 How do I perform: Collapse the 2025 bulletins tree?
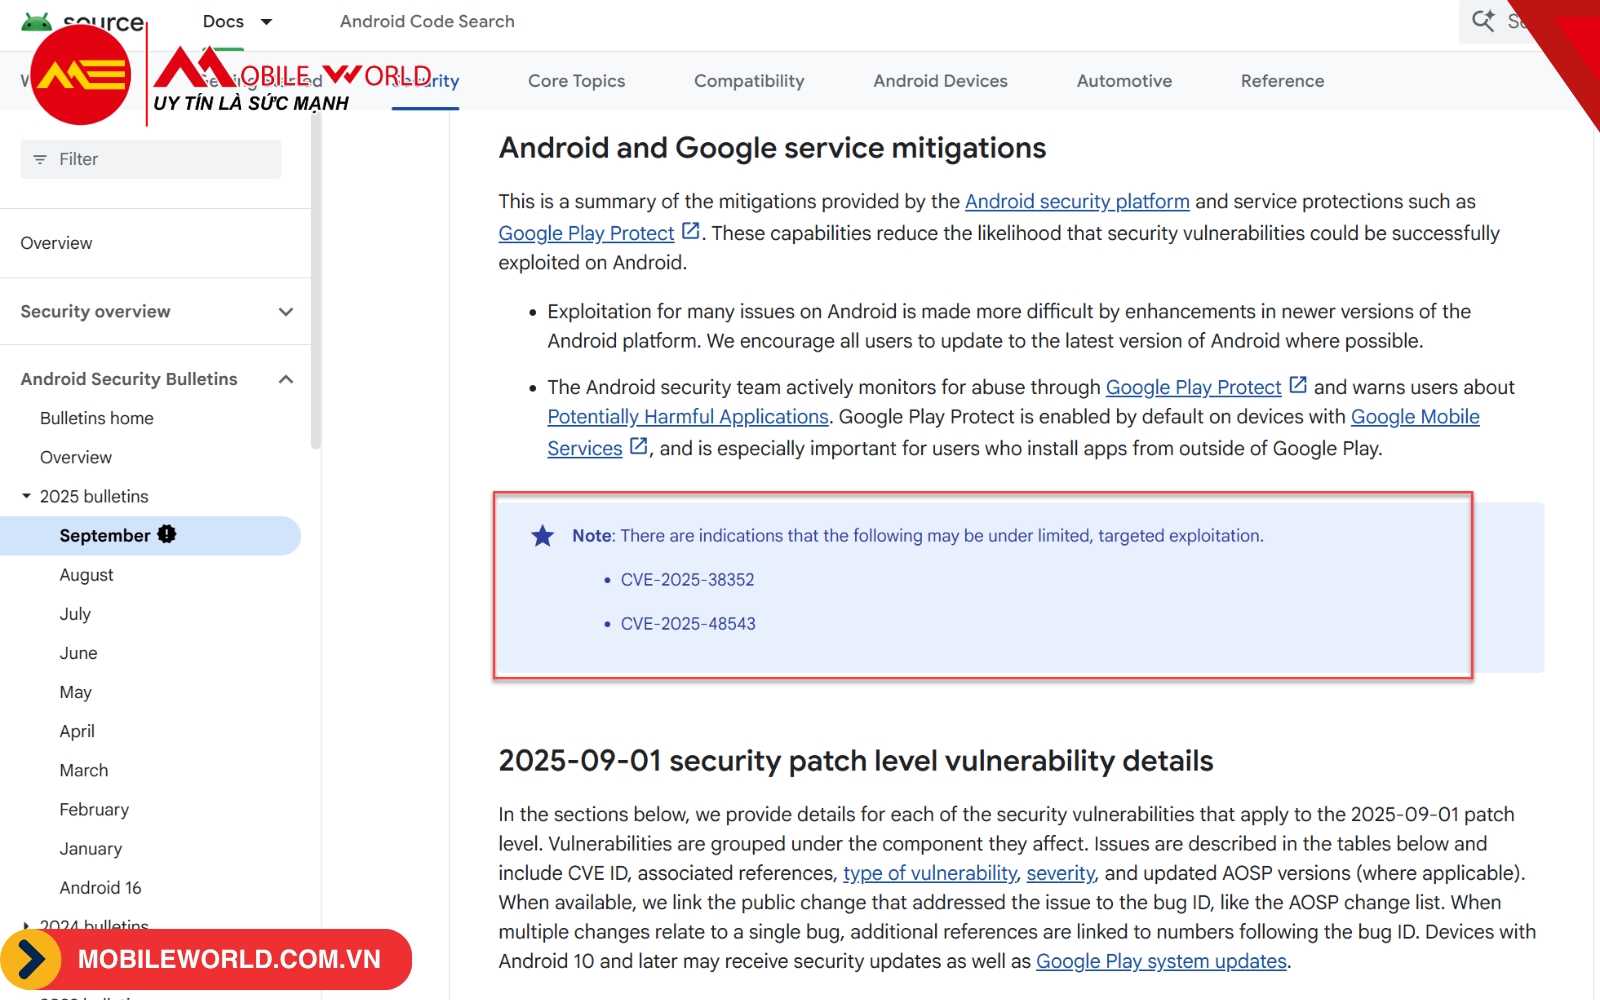pyautogui.click(x=26, y=496)
